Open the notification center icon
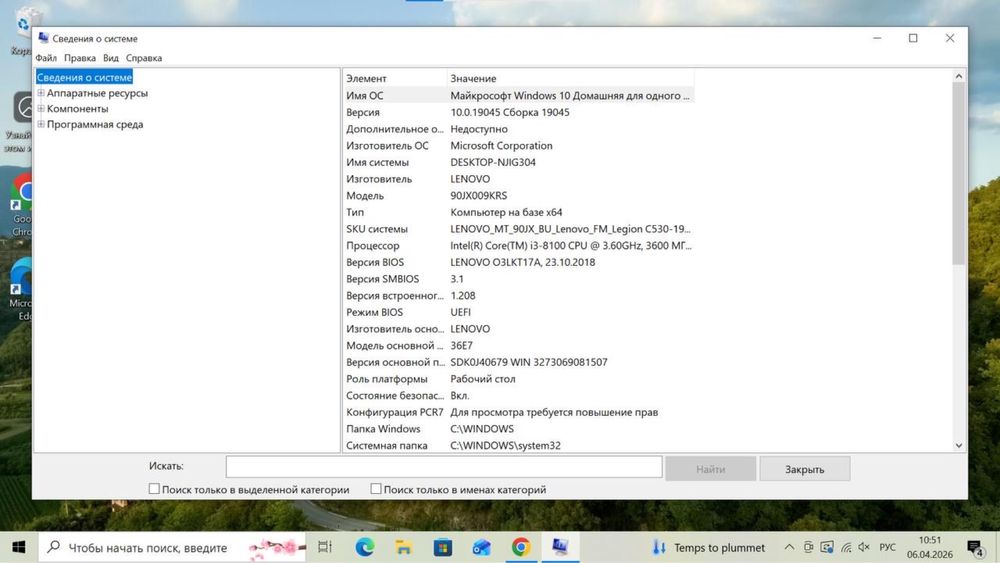Viewport: 1000px width, 563px height. 975,548
